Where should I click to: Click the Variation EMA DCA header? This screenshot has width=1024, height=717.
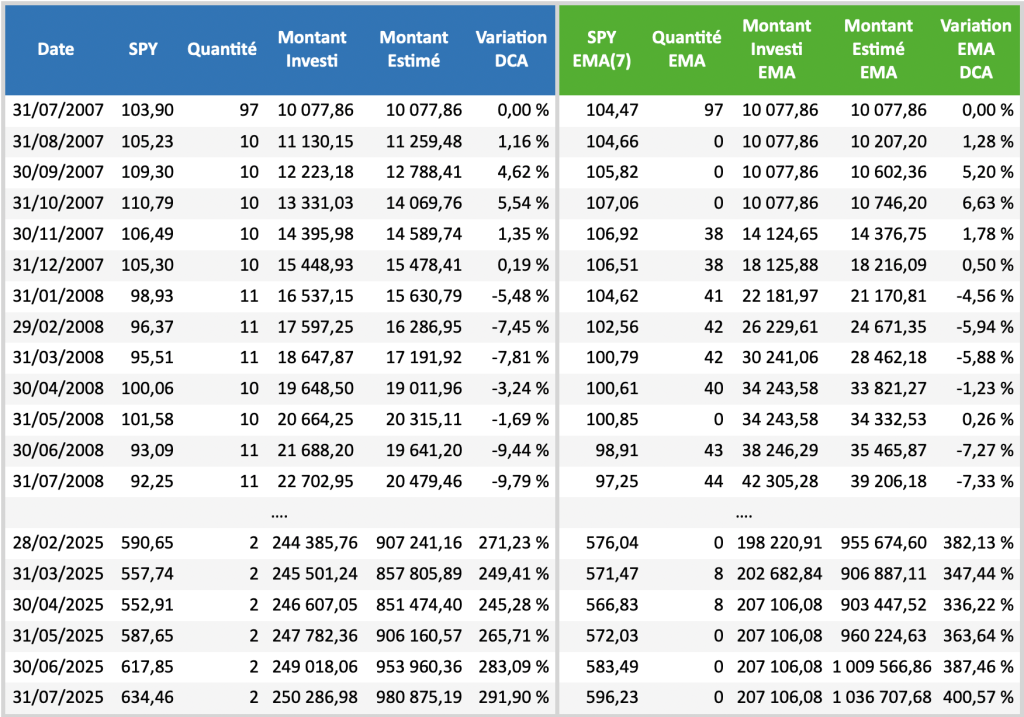(975, 50)
